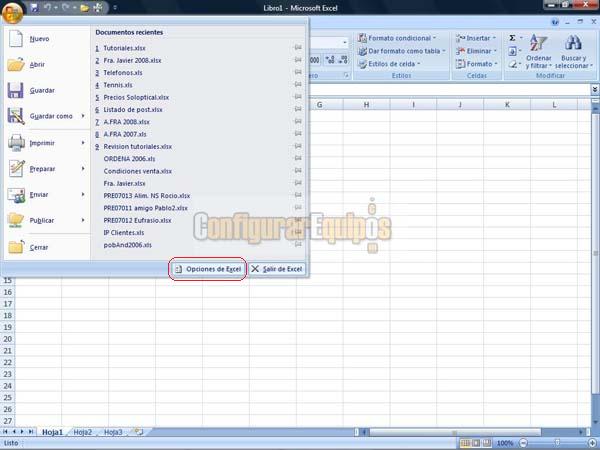Click Opciones de Excel button
Viewport: 600px width, 450px height.
coord(208,269)
